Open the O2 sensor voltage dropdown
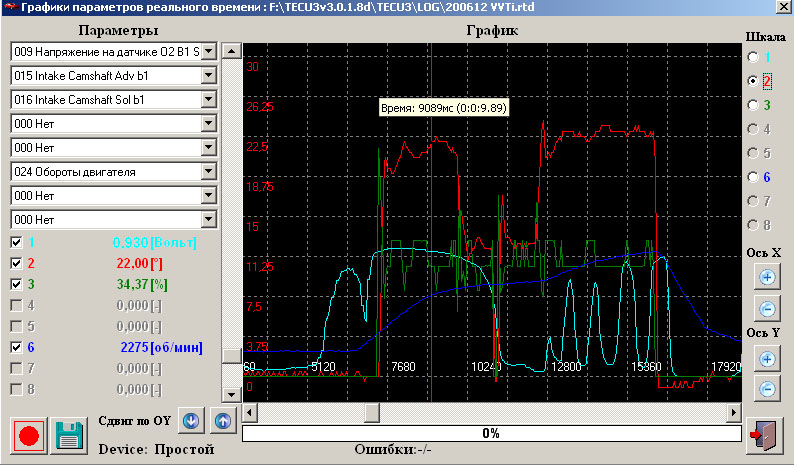The image size is (794, 465). (x=209, y=51)
